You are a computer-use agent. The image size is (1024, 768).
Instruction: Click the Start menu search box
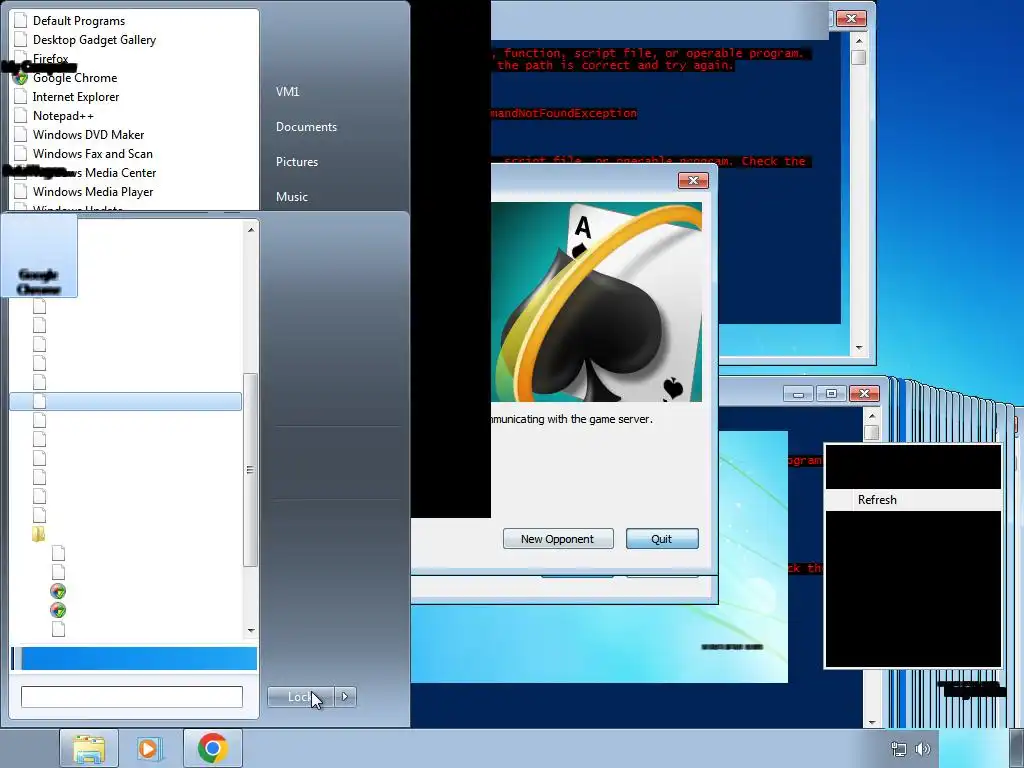[132, 697]
